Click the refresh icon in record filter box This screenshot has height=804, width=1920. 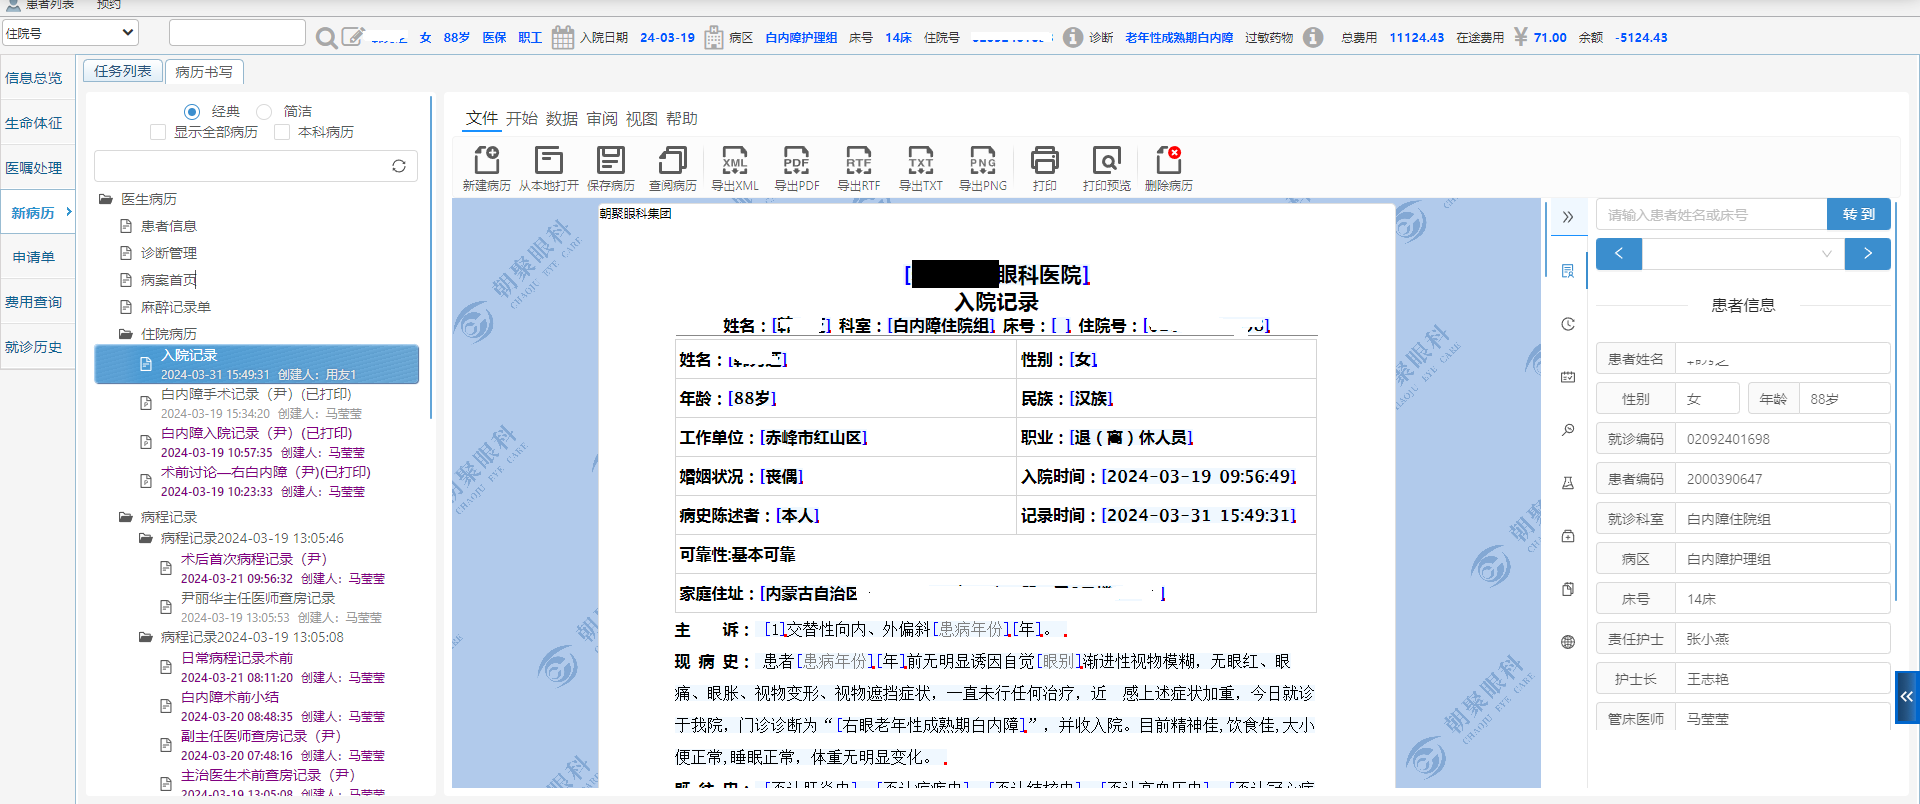pyautogui.click(x=399, y=166)
